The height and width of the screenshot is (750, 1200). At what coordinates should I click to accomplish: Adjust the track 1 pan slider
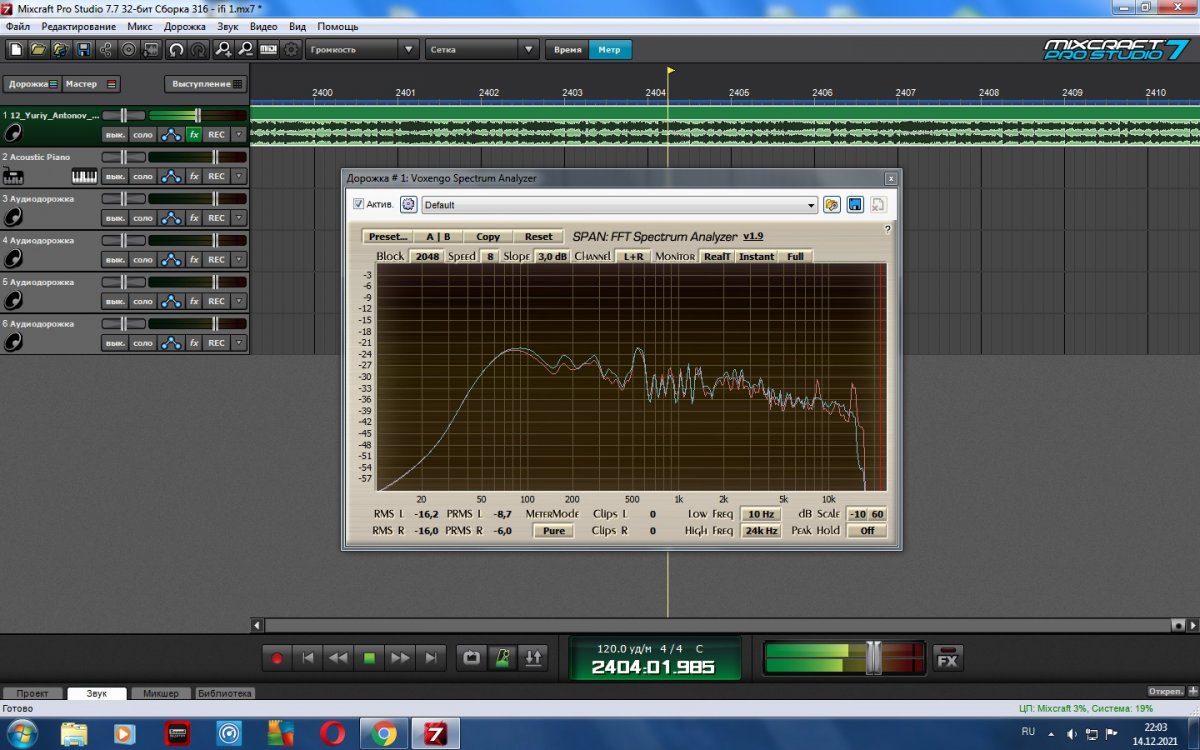coord(123,115)
